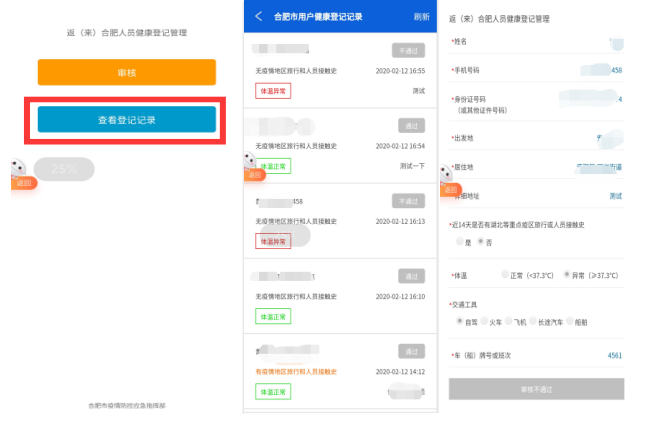Choose 火车 as the transport method
This screenshot has height=421, width=657.
point(485,321)
